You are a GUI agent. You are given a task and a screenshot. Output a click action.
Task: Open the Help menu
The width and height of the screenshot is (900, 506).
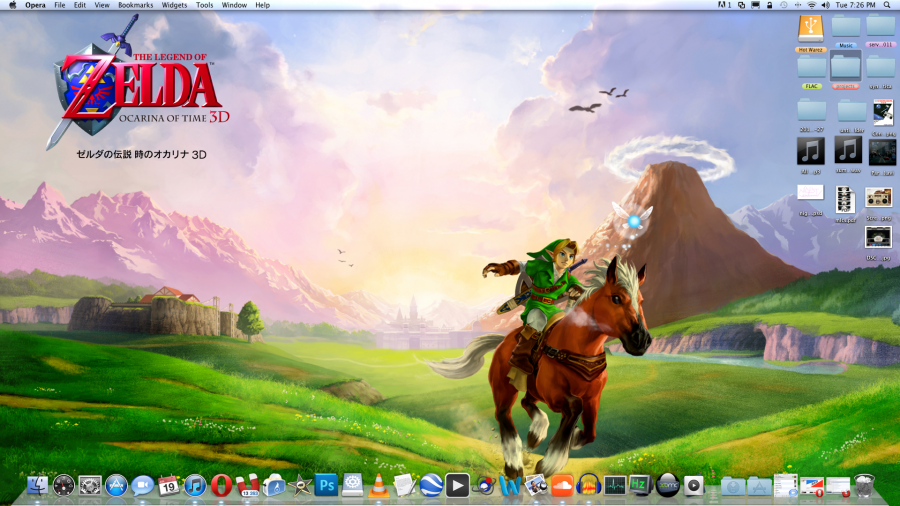(262, 5)
